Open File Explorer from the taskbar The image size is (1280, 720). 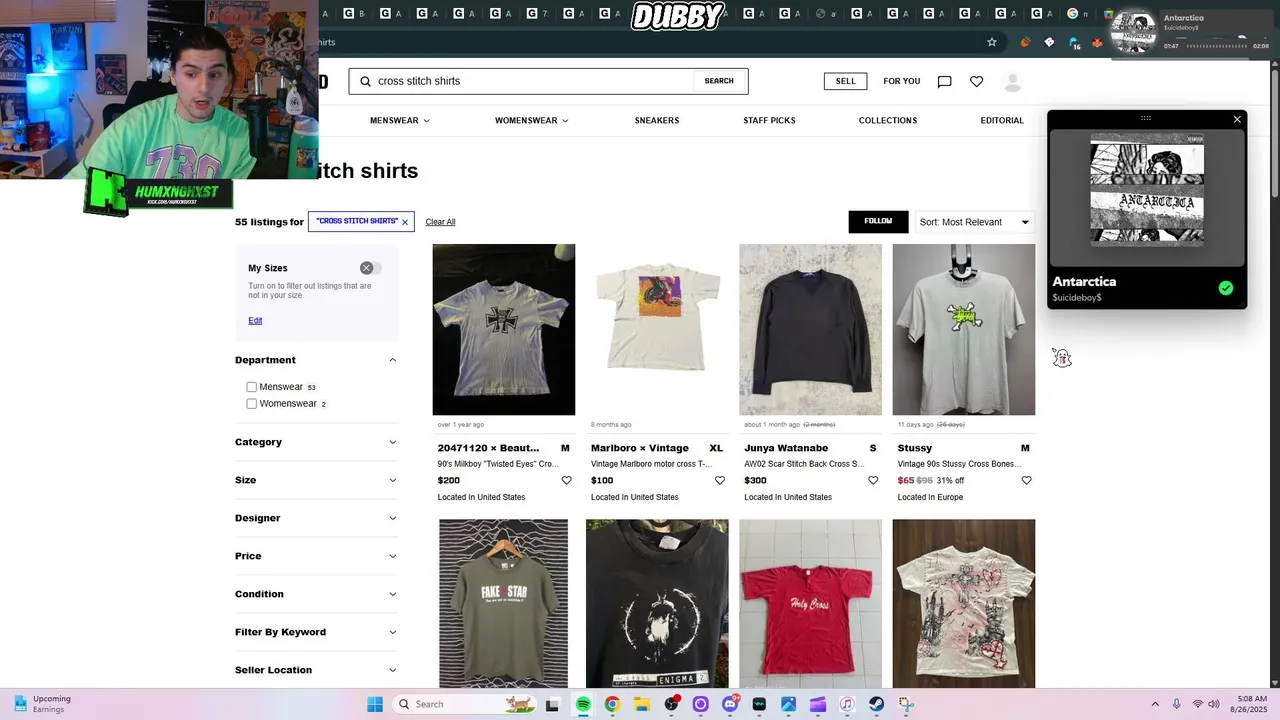[x=642, y=704]
